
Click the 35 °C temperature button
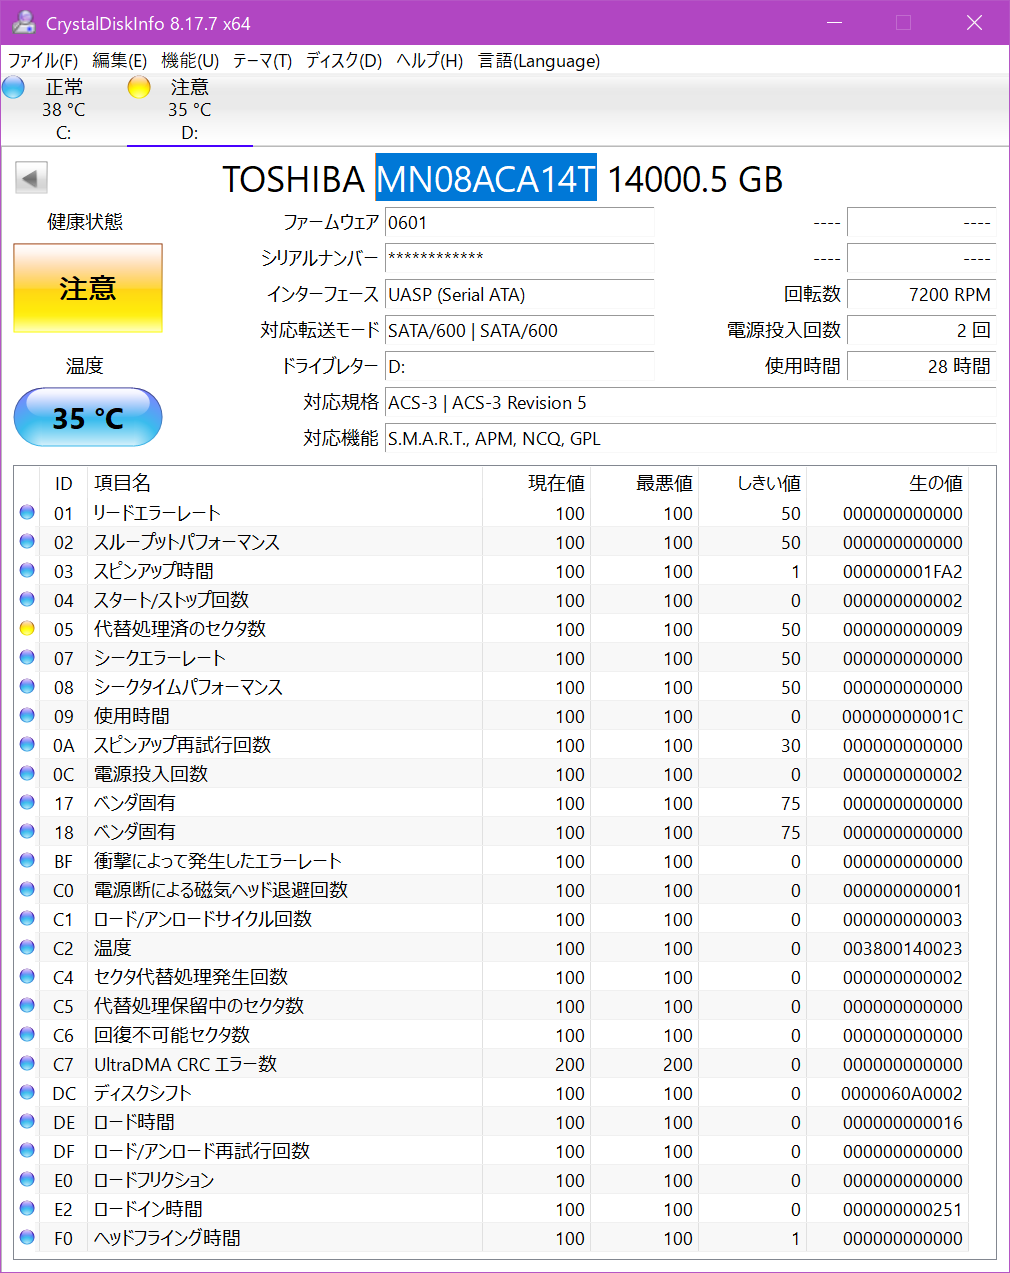click(x=88, y=418)
